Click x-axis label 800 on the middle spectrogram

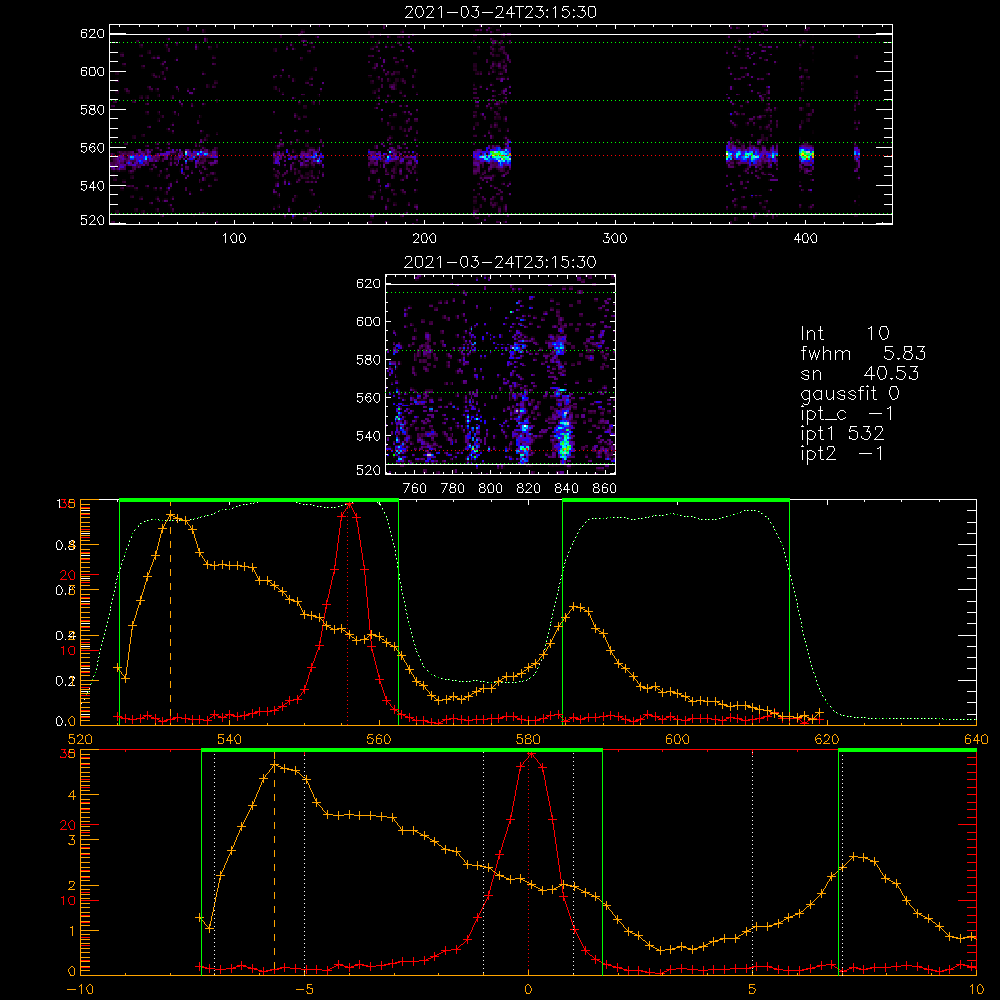coord(490,489)
